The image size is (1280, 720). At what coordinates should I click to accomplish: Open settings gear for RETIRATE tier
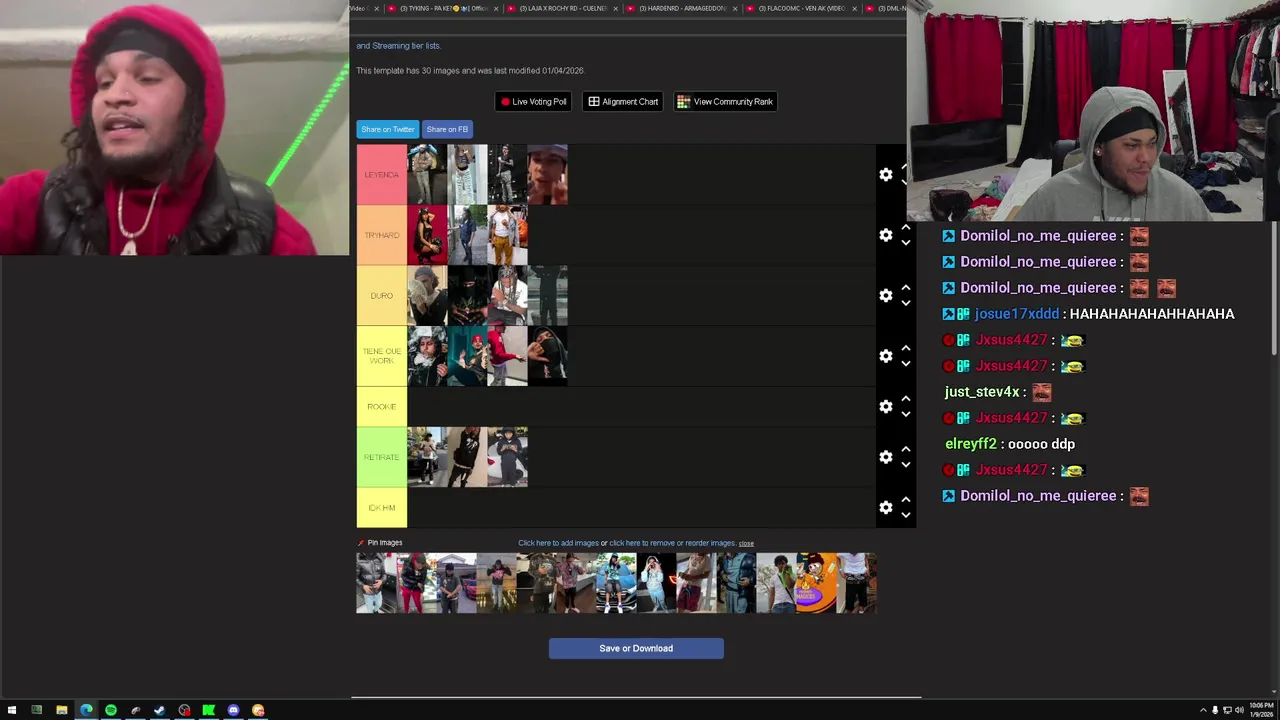point(886,457)
